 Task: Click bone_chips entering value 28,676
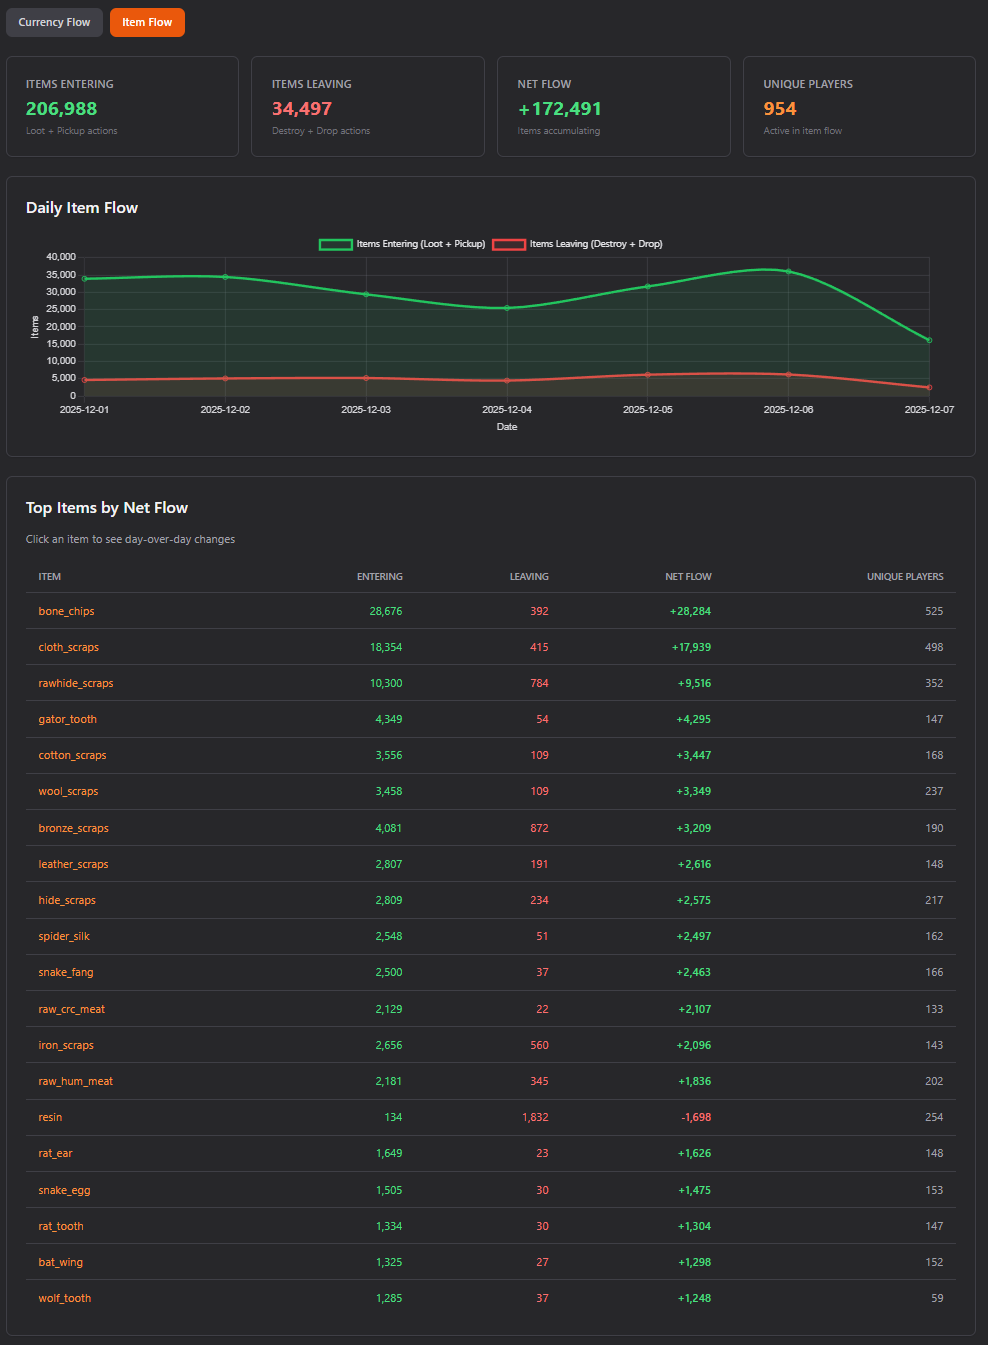386,611
